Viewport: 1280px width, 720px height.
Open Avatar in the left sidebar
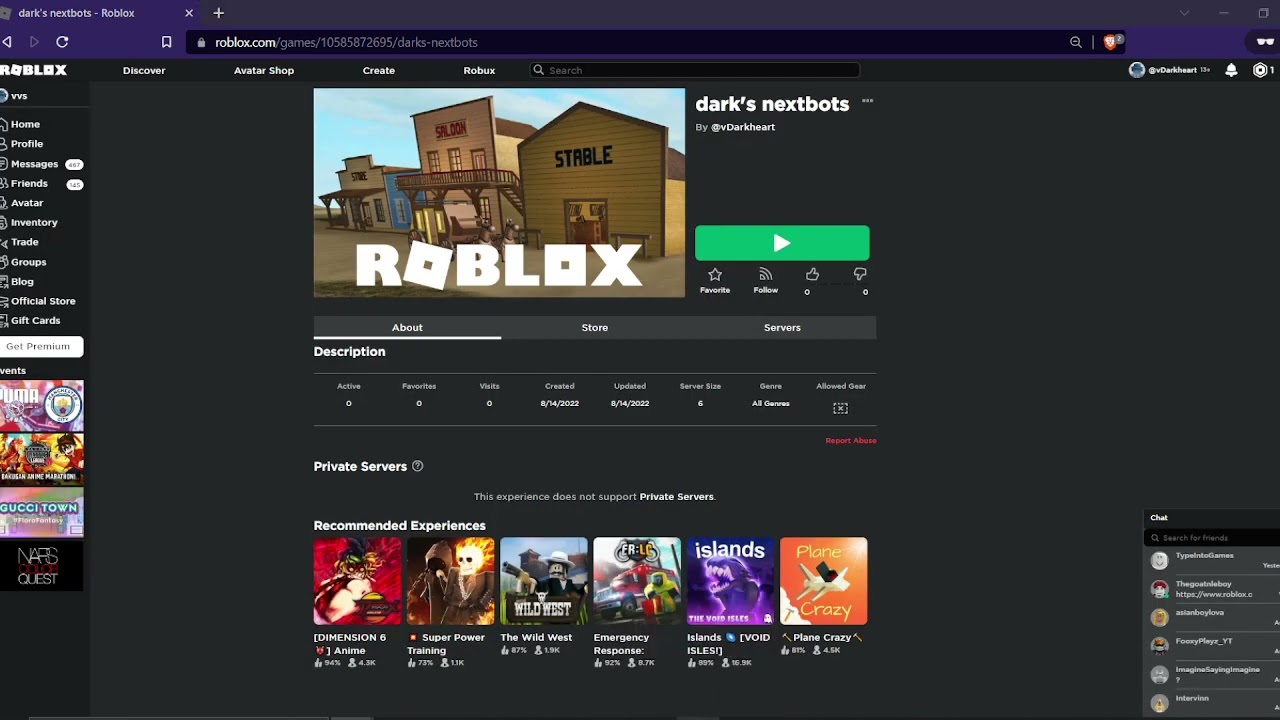(27, 203)
